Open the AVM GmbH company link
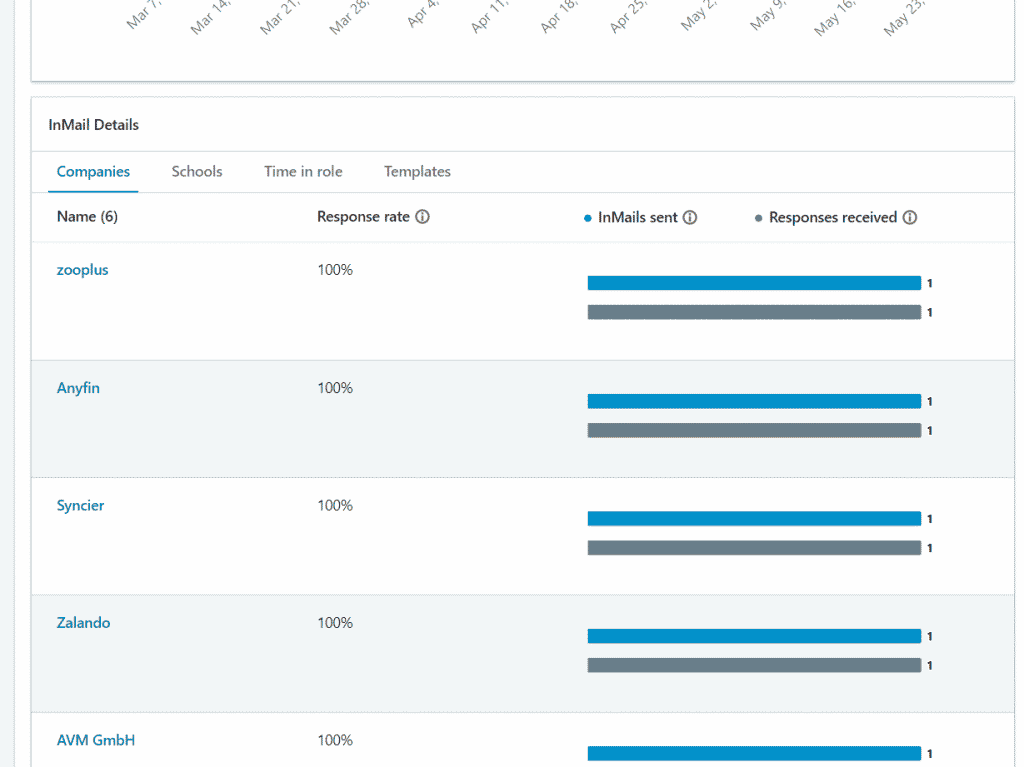This screenshot has height=767, width=1024. pos(95,740)
